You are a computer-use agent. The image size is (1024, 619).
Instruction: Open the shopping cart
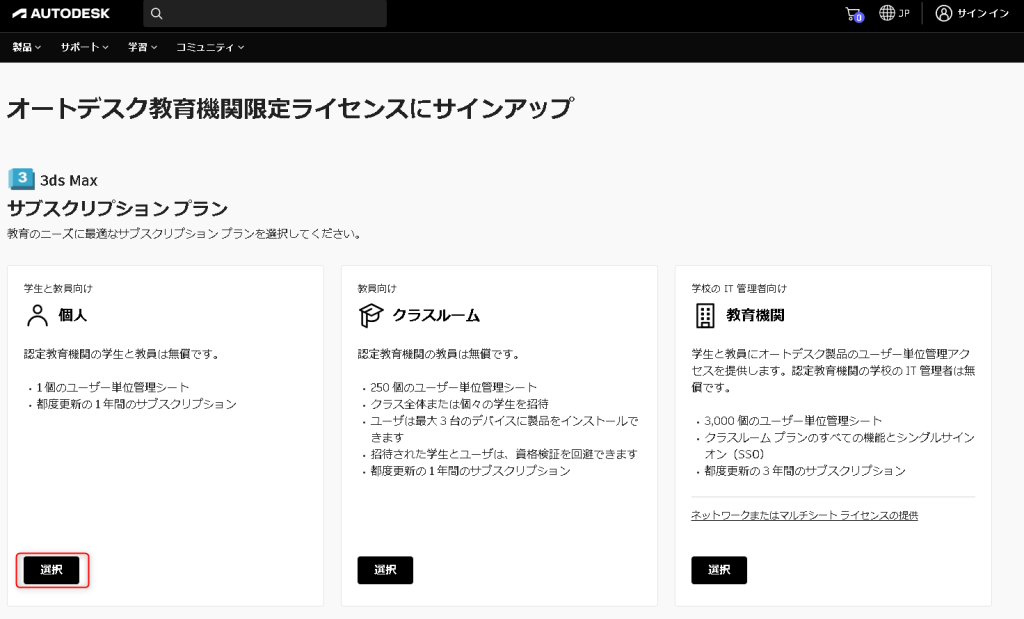coord(852,14)
